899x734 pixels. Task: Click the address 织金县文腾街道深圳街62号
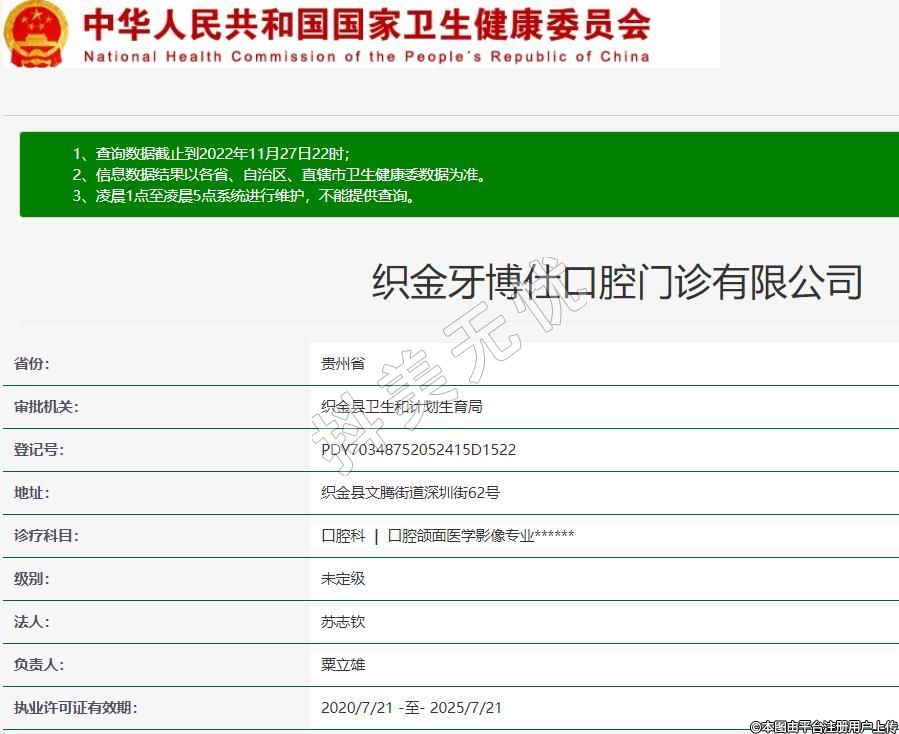point(410,493)
